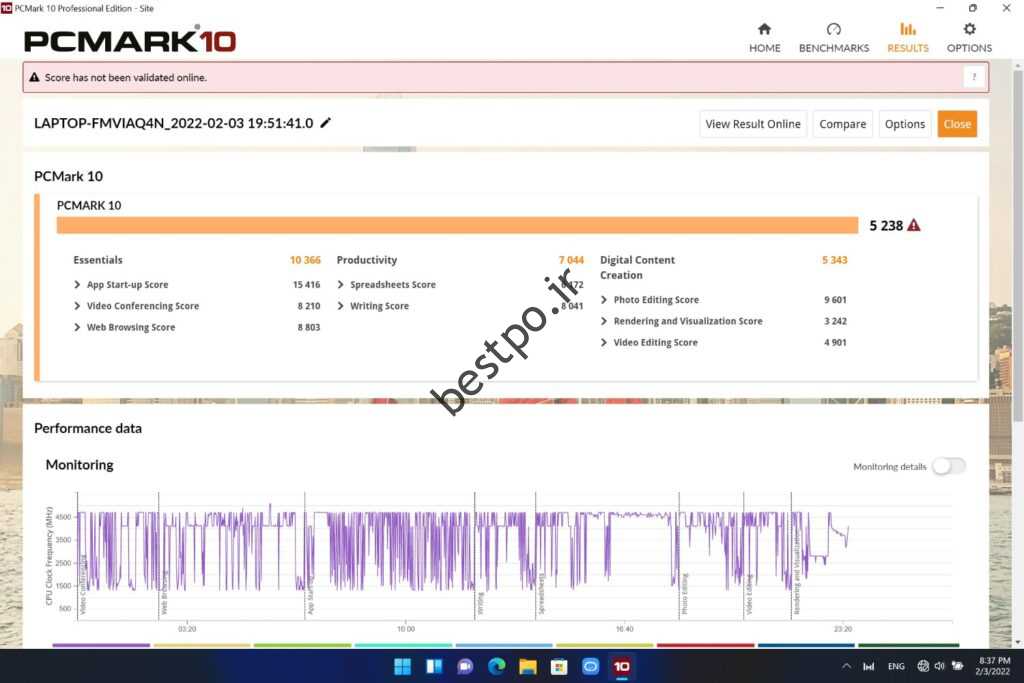Expand the Writing Score row
1024x683 pixels.
(x=340, y=306)
